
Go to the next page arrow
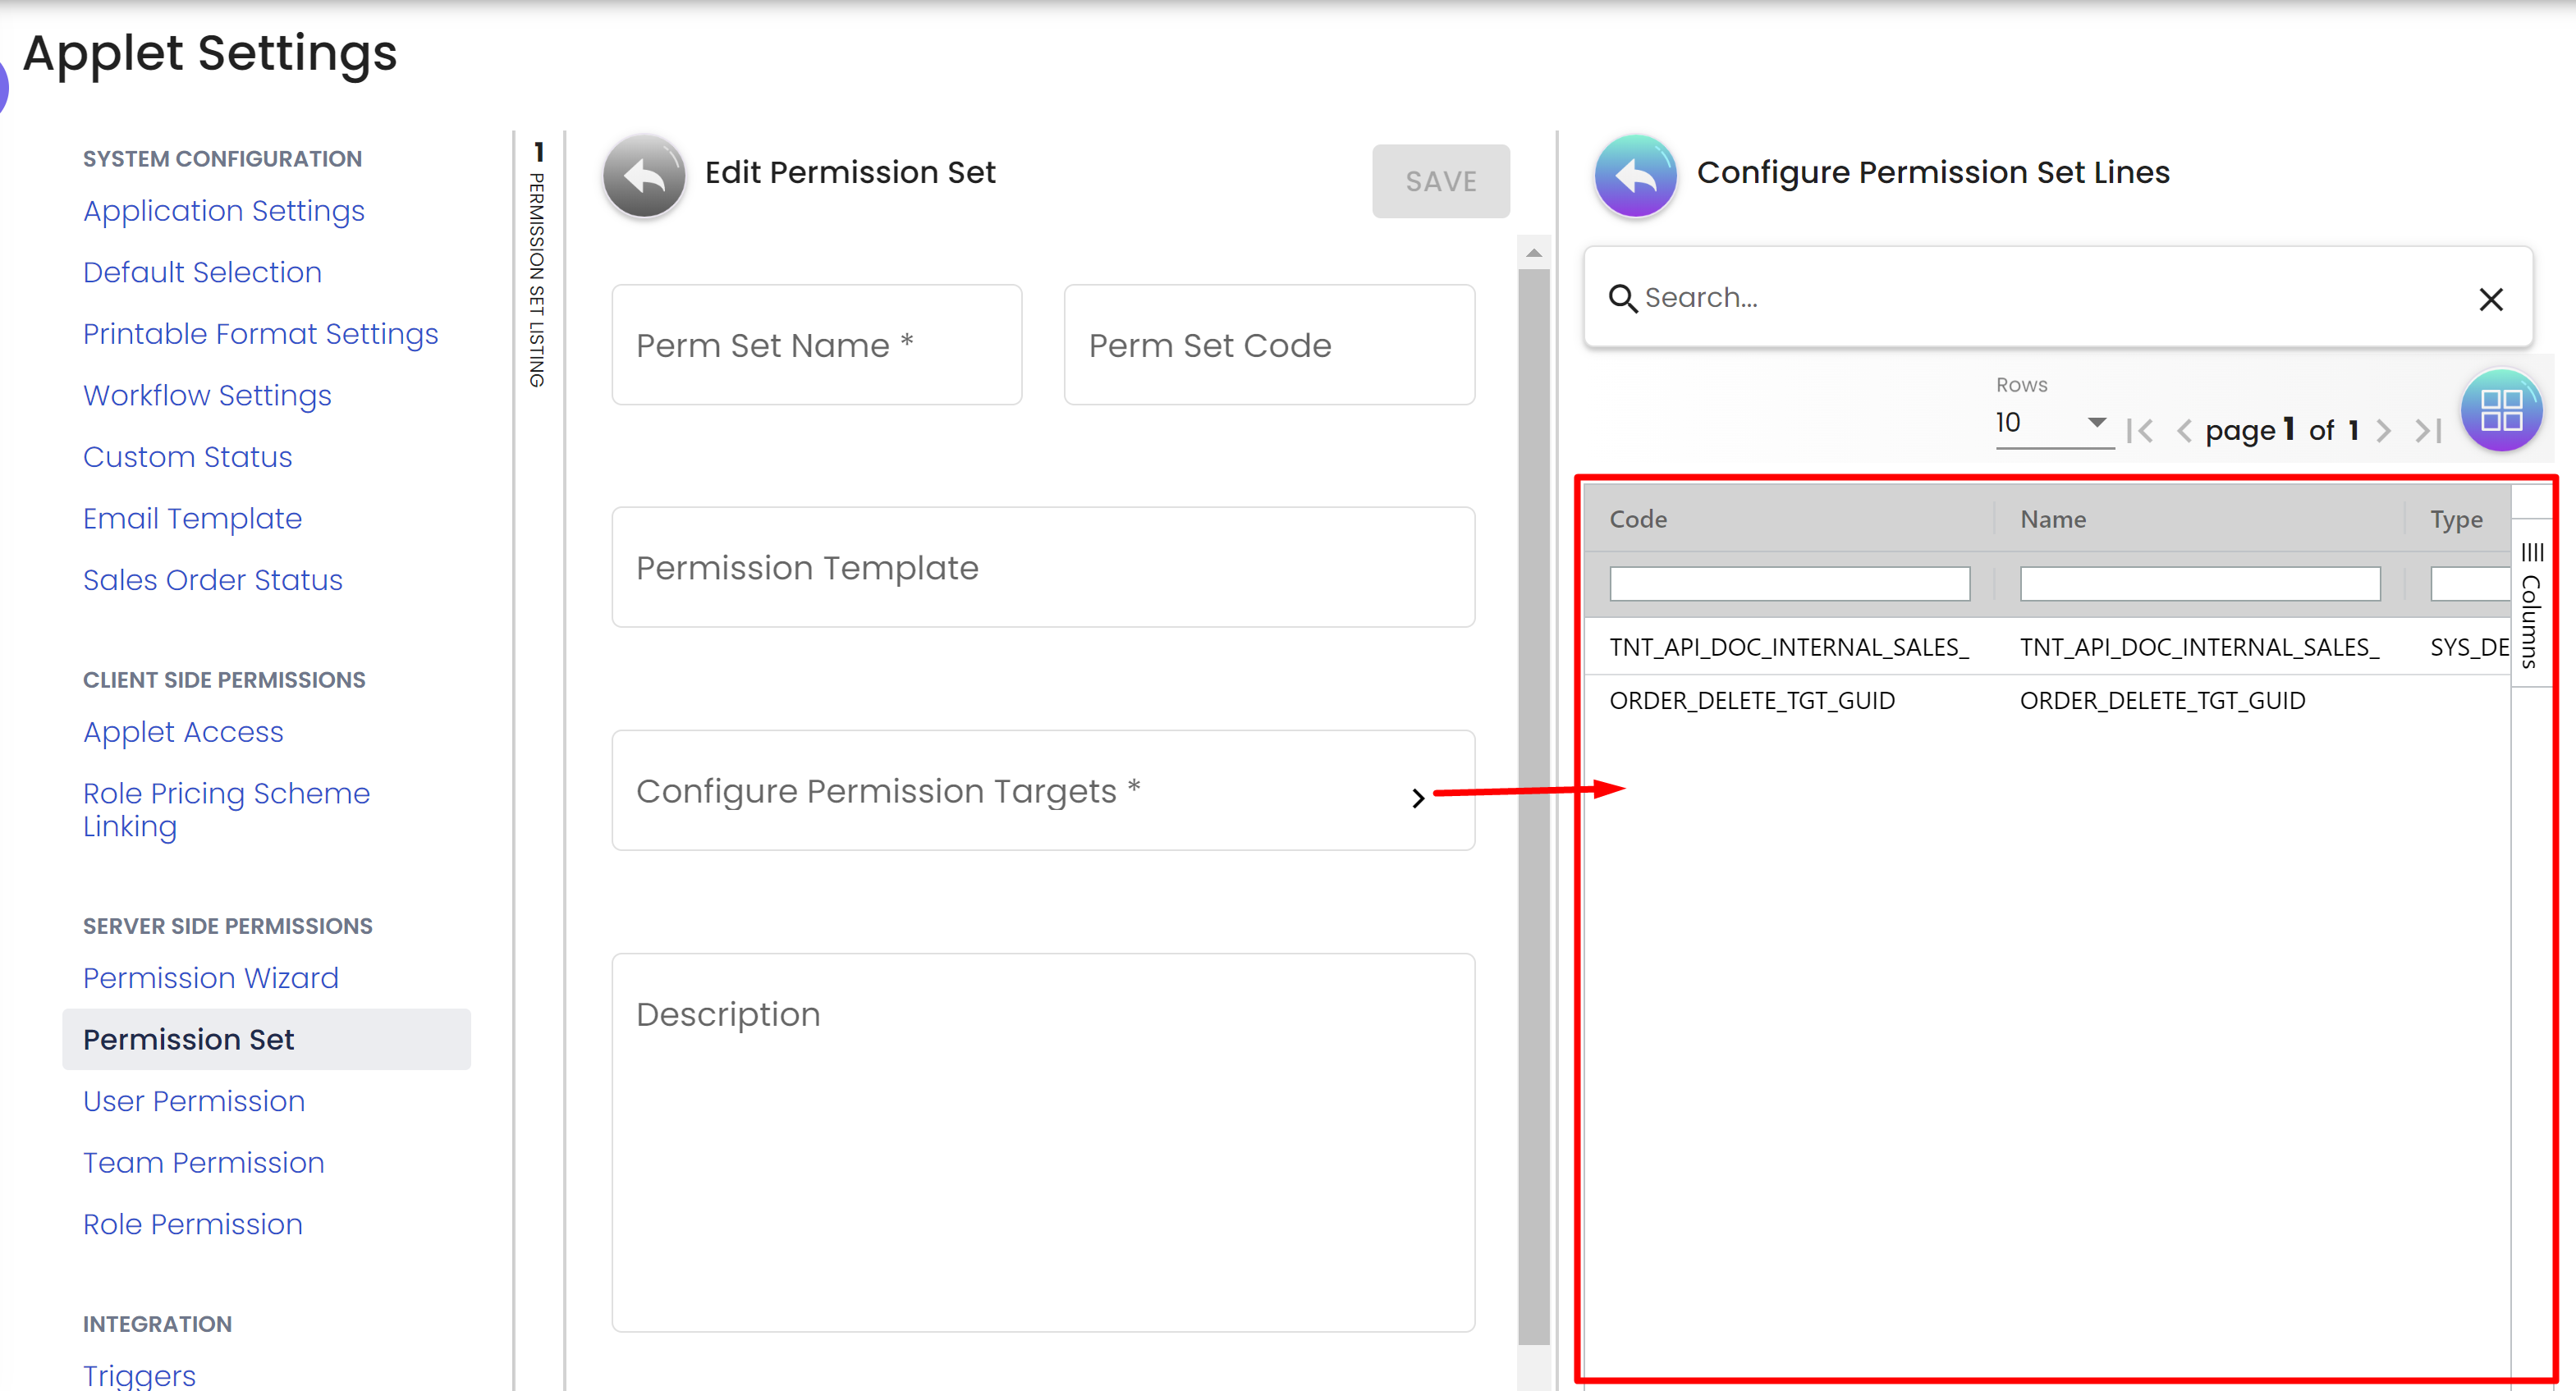[x=2384, y=431]
